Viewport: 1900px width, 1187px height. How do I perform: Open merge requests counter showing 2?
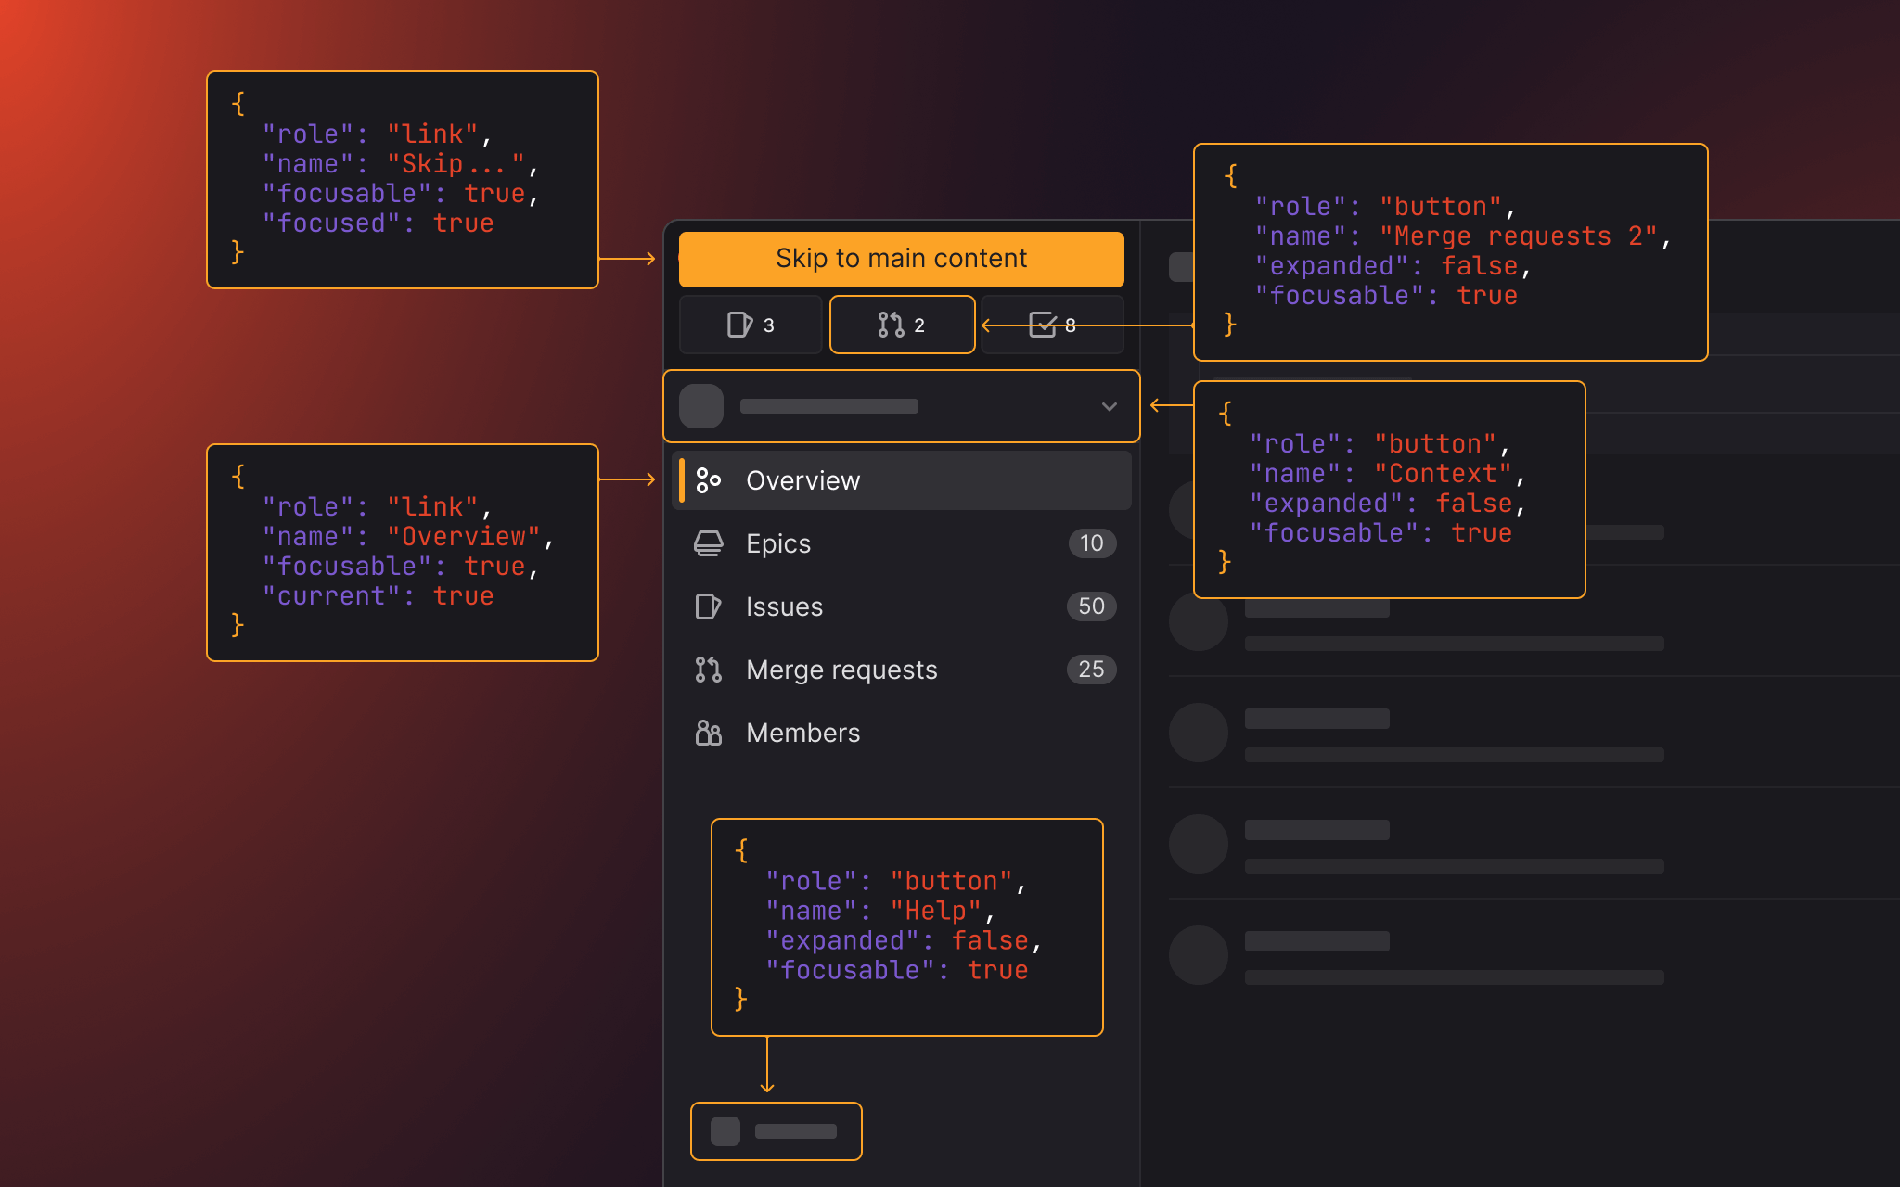(x=901, y=325)
